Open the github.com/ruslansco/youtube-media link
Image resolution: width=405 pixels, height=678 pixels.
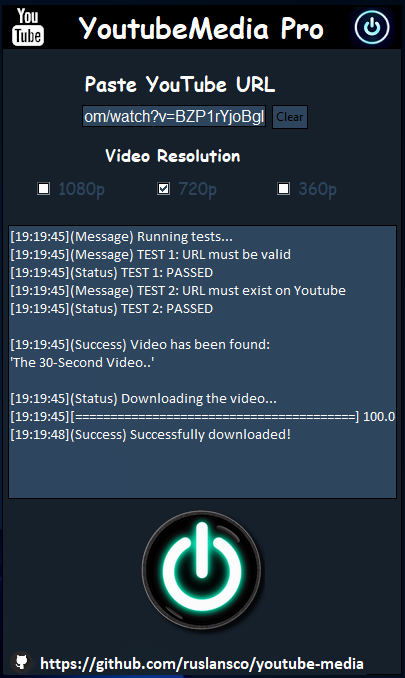pyautogui.click(x=201, y=663)
